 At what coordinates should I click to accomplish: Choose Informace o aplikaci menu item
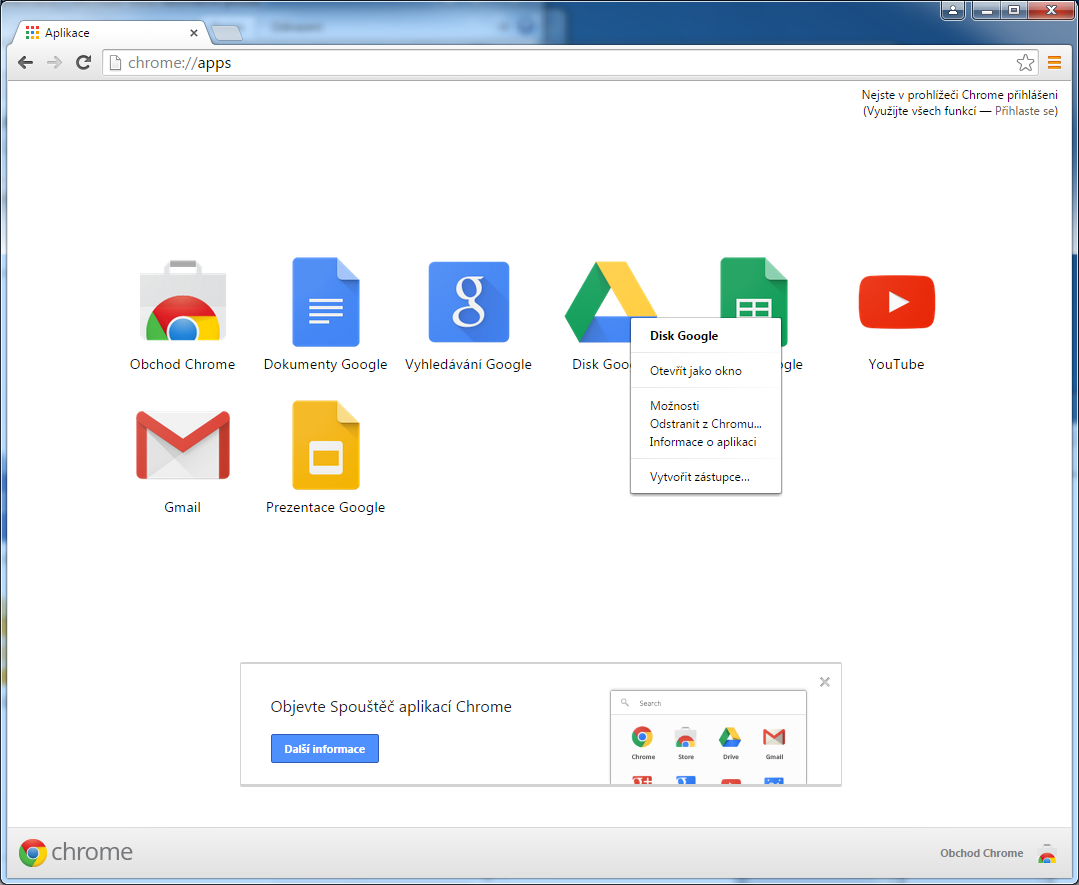705,442
